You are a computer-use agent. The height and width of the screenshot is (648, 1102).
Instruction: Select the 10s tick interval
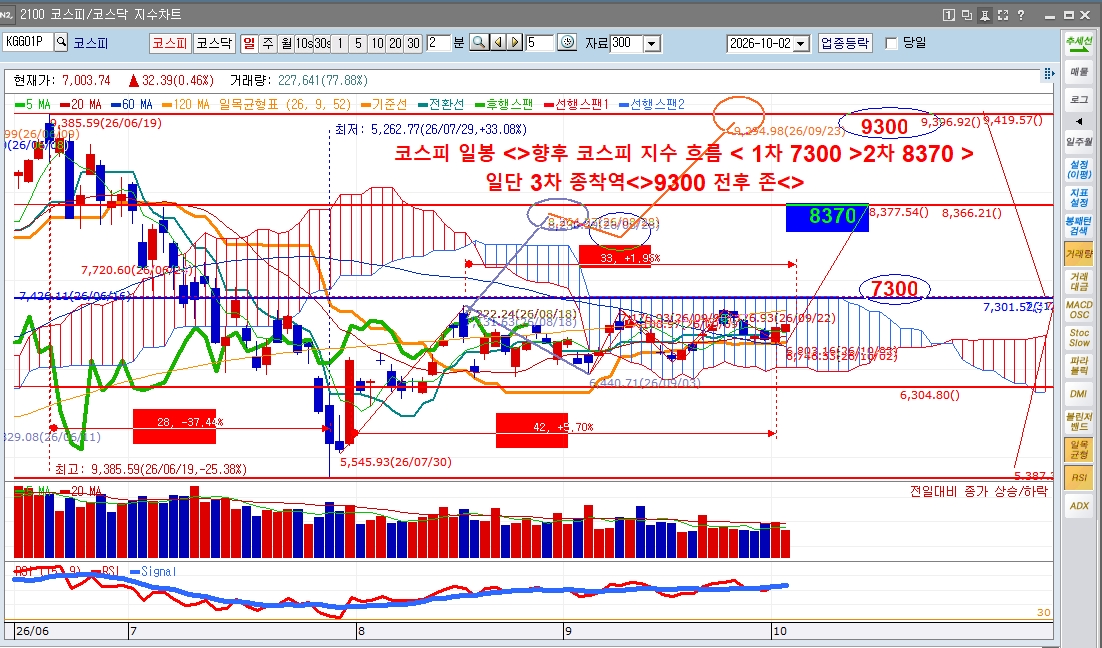coord(304,43)
